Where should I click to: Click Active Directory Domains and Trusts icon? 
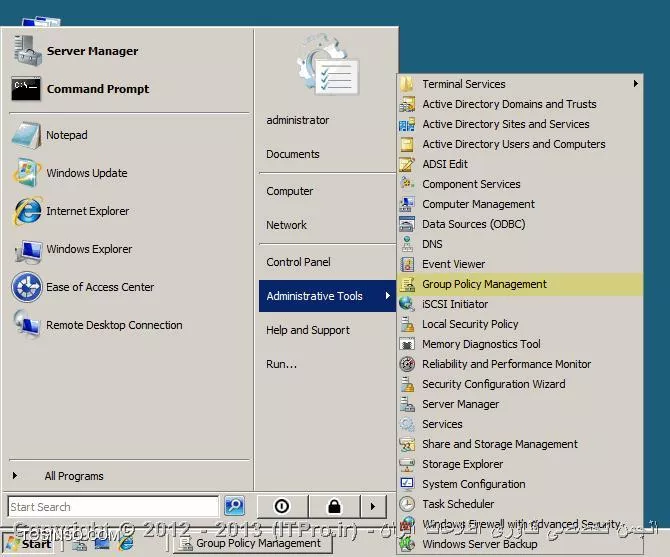click(407, 104)
